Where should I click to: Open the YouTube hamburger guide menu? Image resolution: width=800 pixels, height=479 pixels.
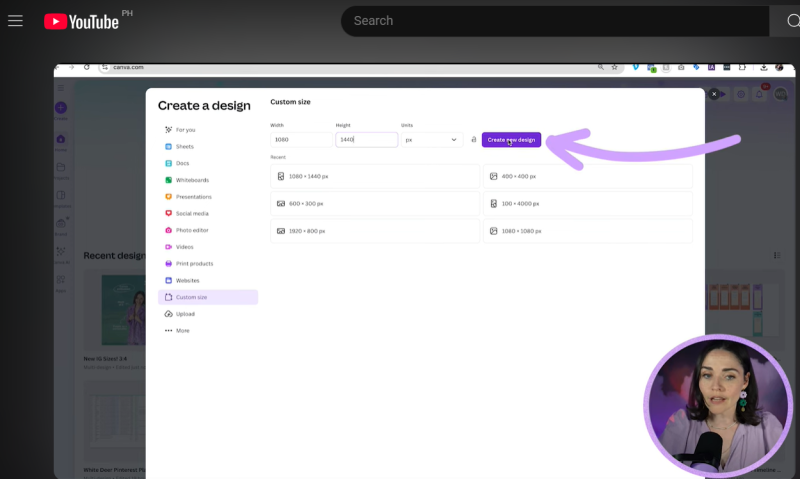pyautogui.click(x=15, y=21)
